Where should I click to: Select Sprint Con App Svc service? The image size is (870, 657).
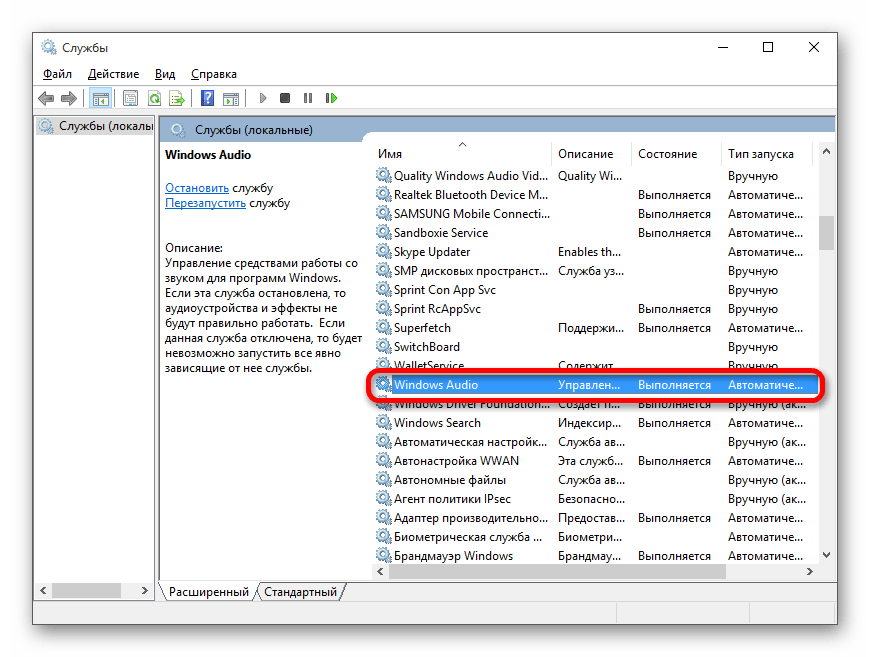[595, 290]
